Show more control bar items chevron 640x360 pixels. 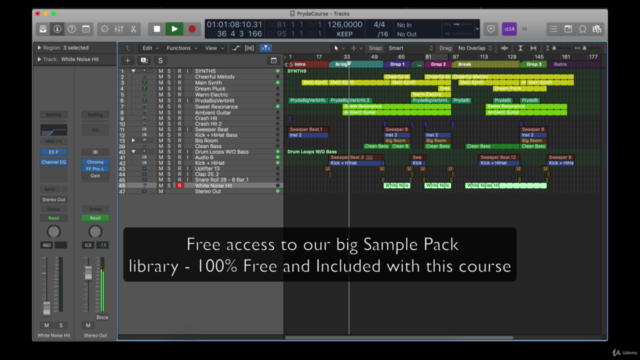click(x=524, y=29)
